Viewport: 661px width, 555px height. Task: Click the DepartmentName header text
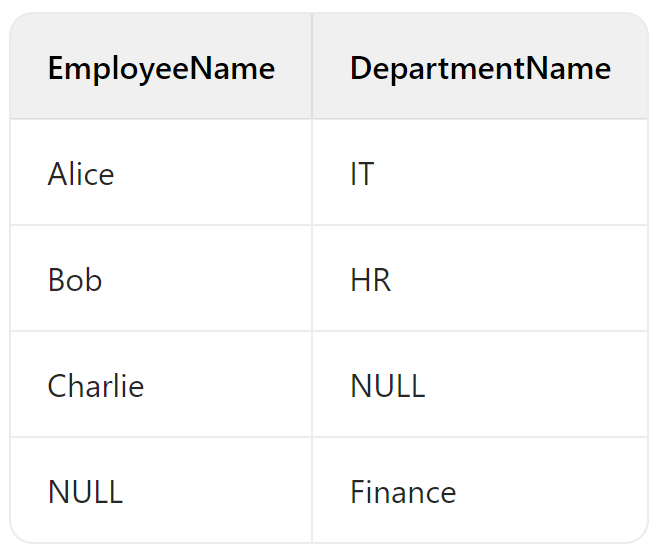[481, 68]
